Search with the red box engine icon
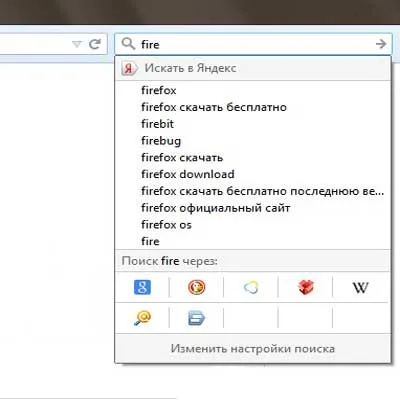This screenshot has width=400, height=400. pyautogui.click(x=305, y=287)
